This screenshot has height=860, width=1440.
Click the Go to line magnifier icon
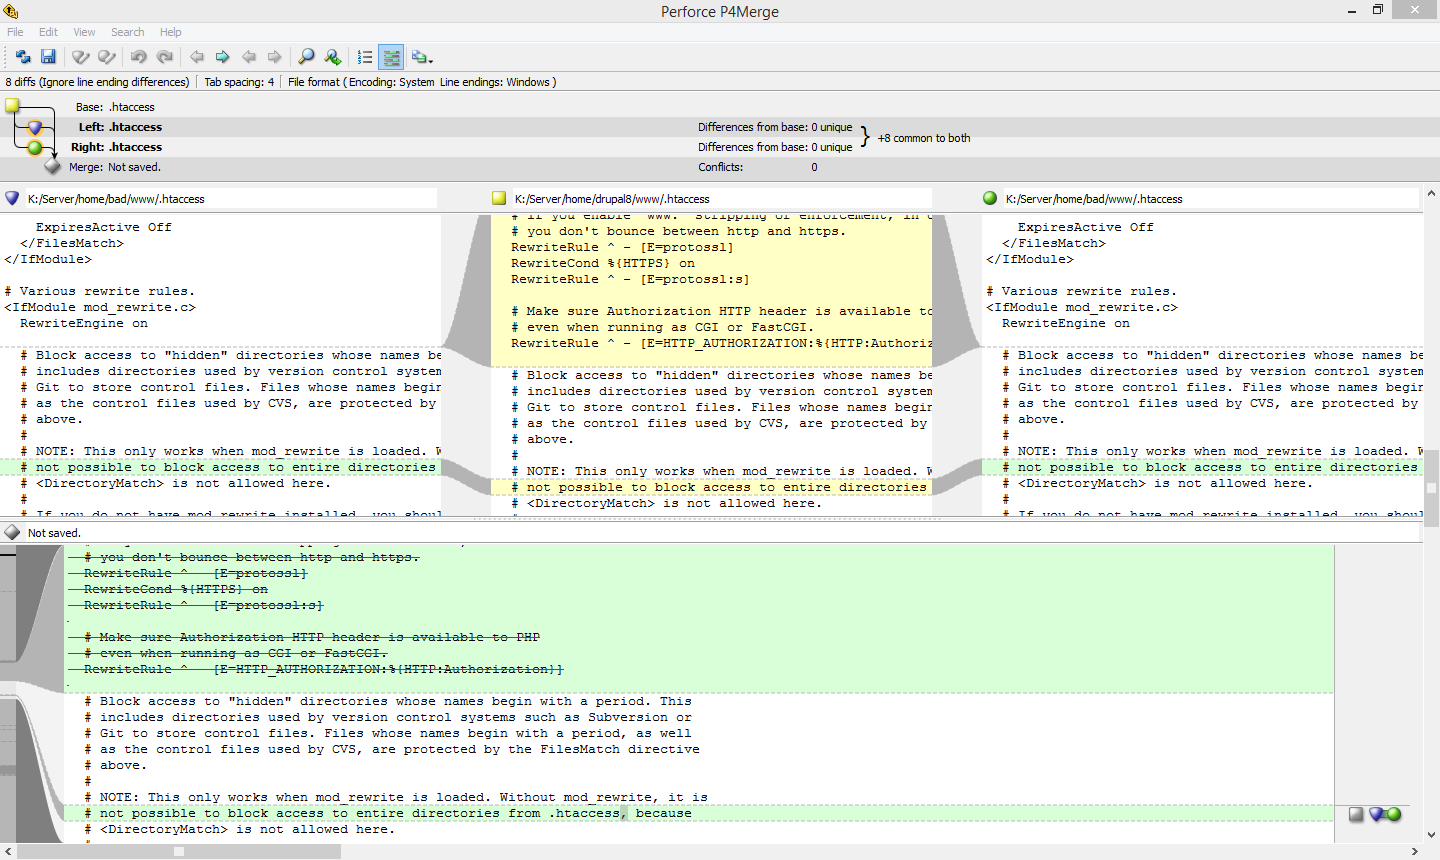332,57
